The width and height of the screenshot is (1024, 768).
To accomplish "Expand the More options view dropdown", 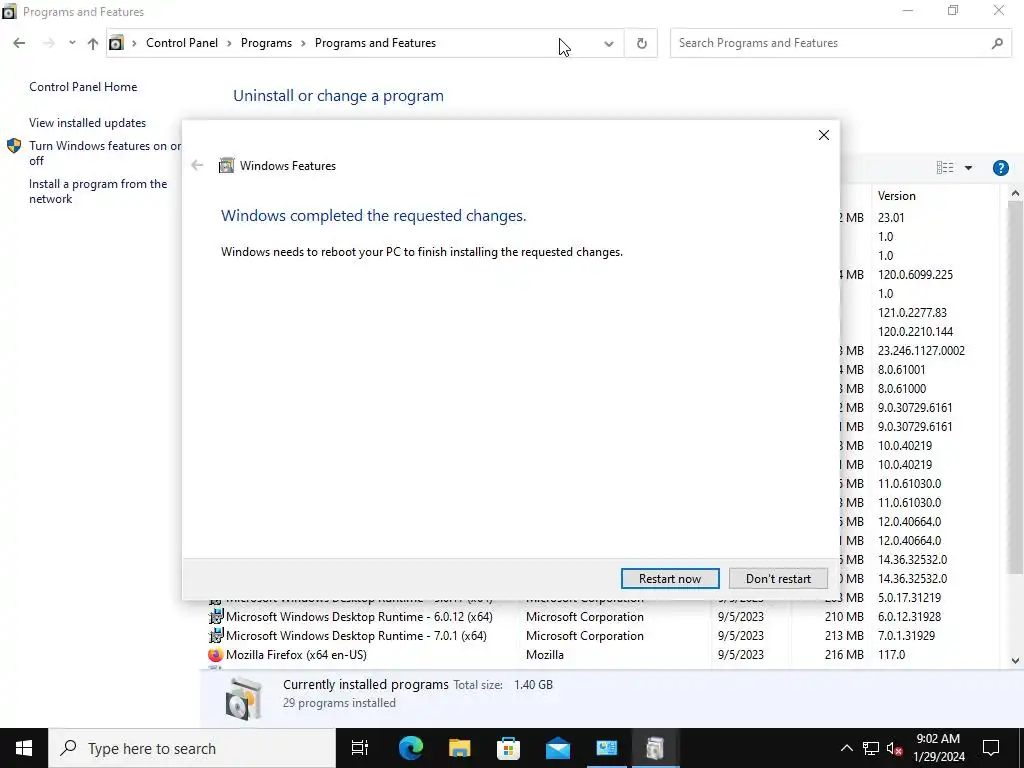I will [968, 168].
